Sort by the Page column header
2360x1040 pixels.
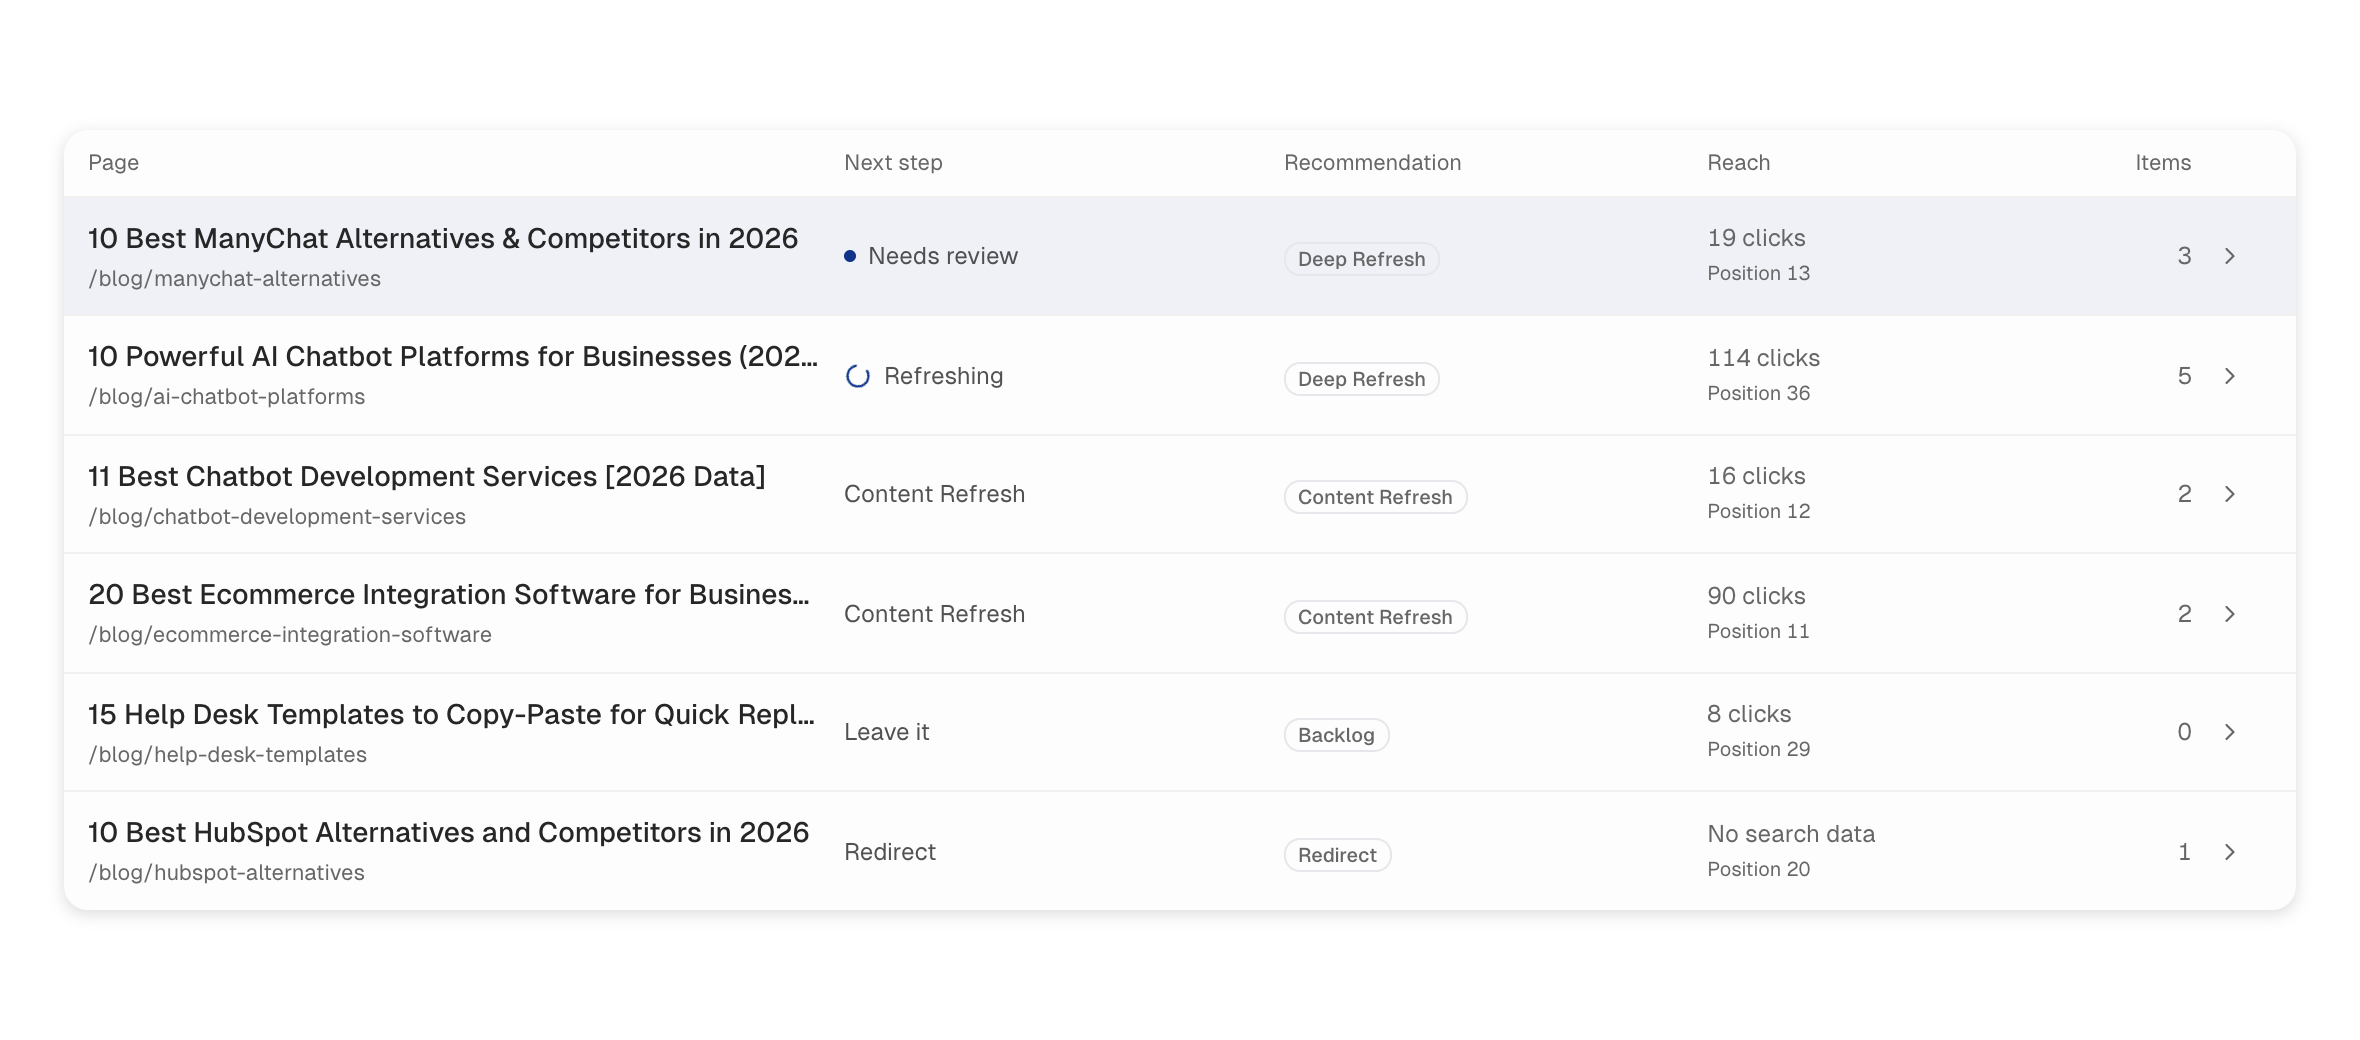tap(114, 162)
